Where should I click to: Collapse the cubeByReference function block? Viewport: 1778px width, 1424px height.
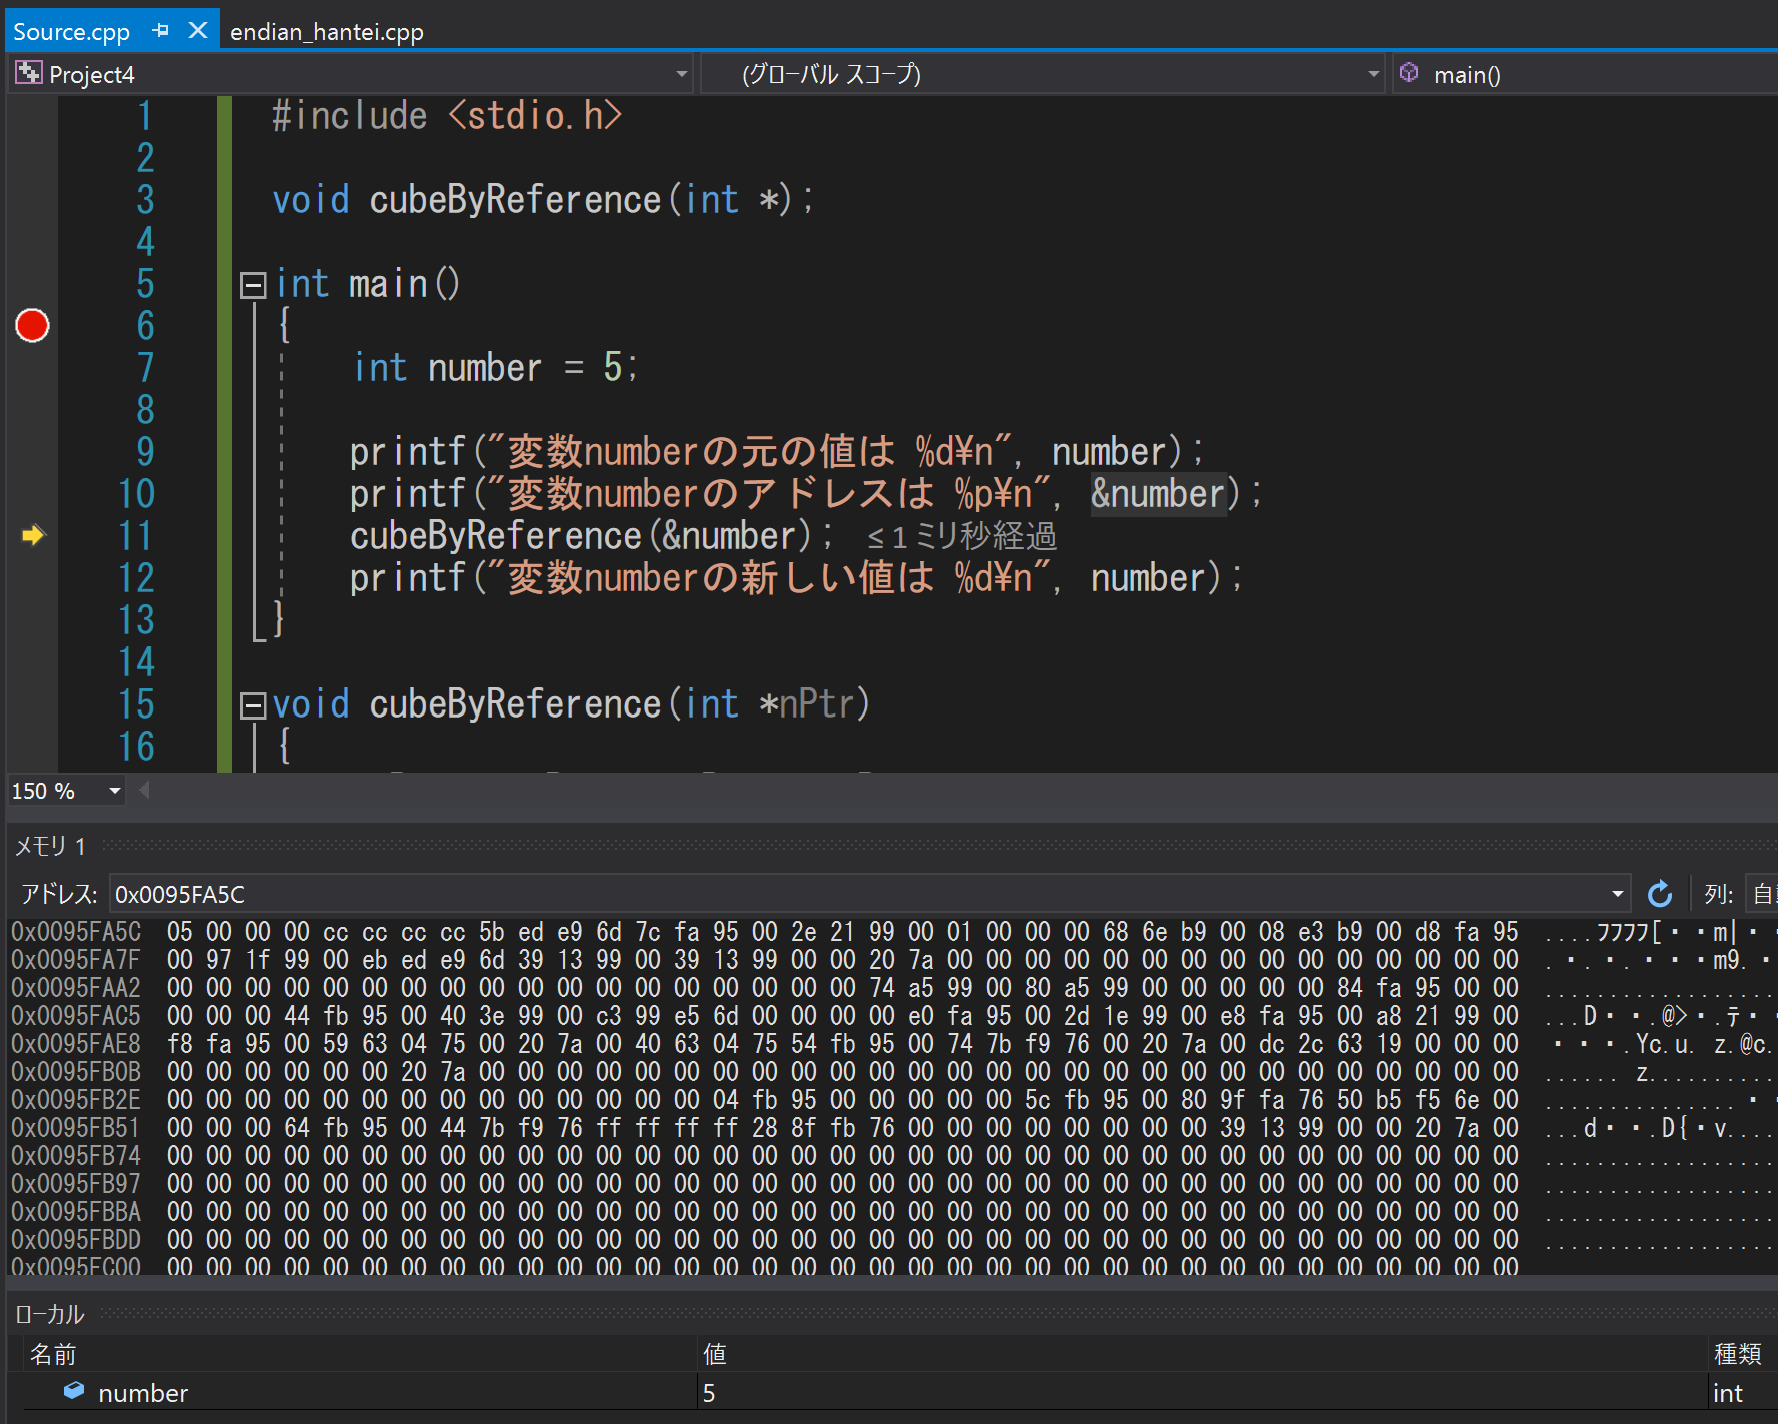pyautogui.click(x=253, y=706)
